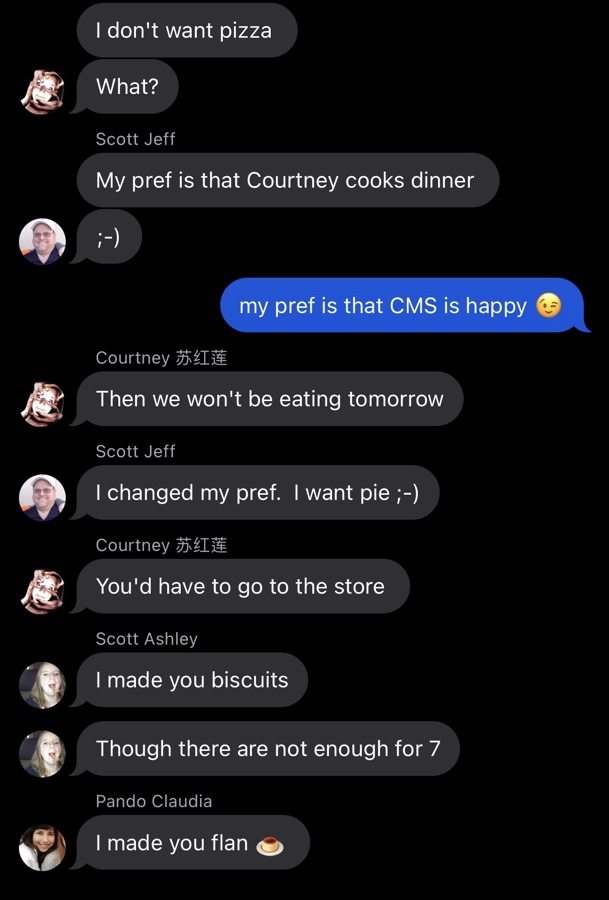The width and height of the screenshot is (609, 900).
Task: Tap Scott Ashley's avatar beside 'not enough for 7'
Action: coord(42,754)
